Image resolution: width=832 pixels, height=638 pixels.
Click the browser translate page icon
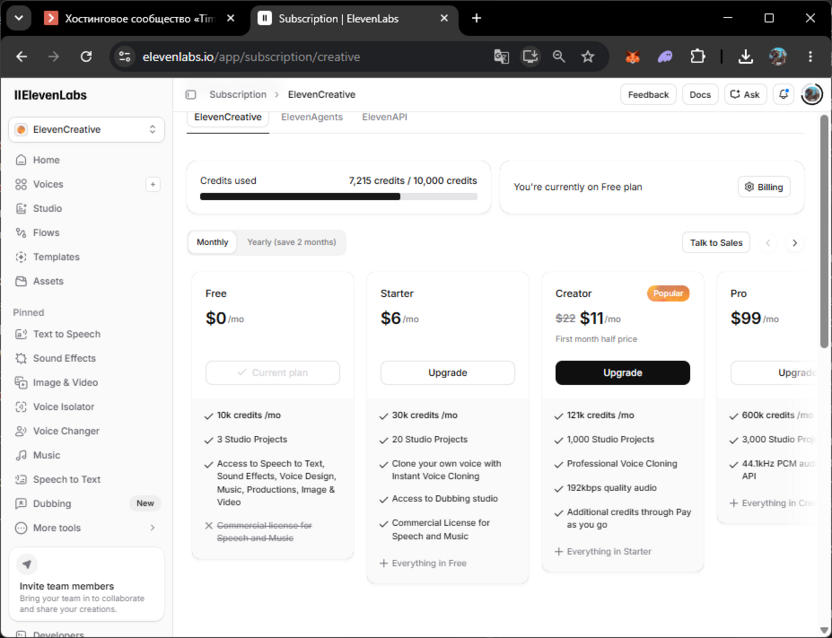coord(501,56)
